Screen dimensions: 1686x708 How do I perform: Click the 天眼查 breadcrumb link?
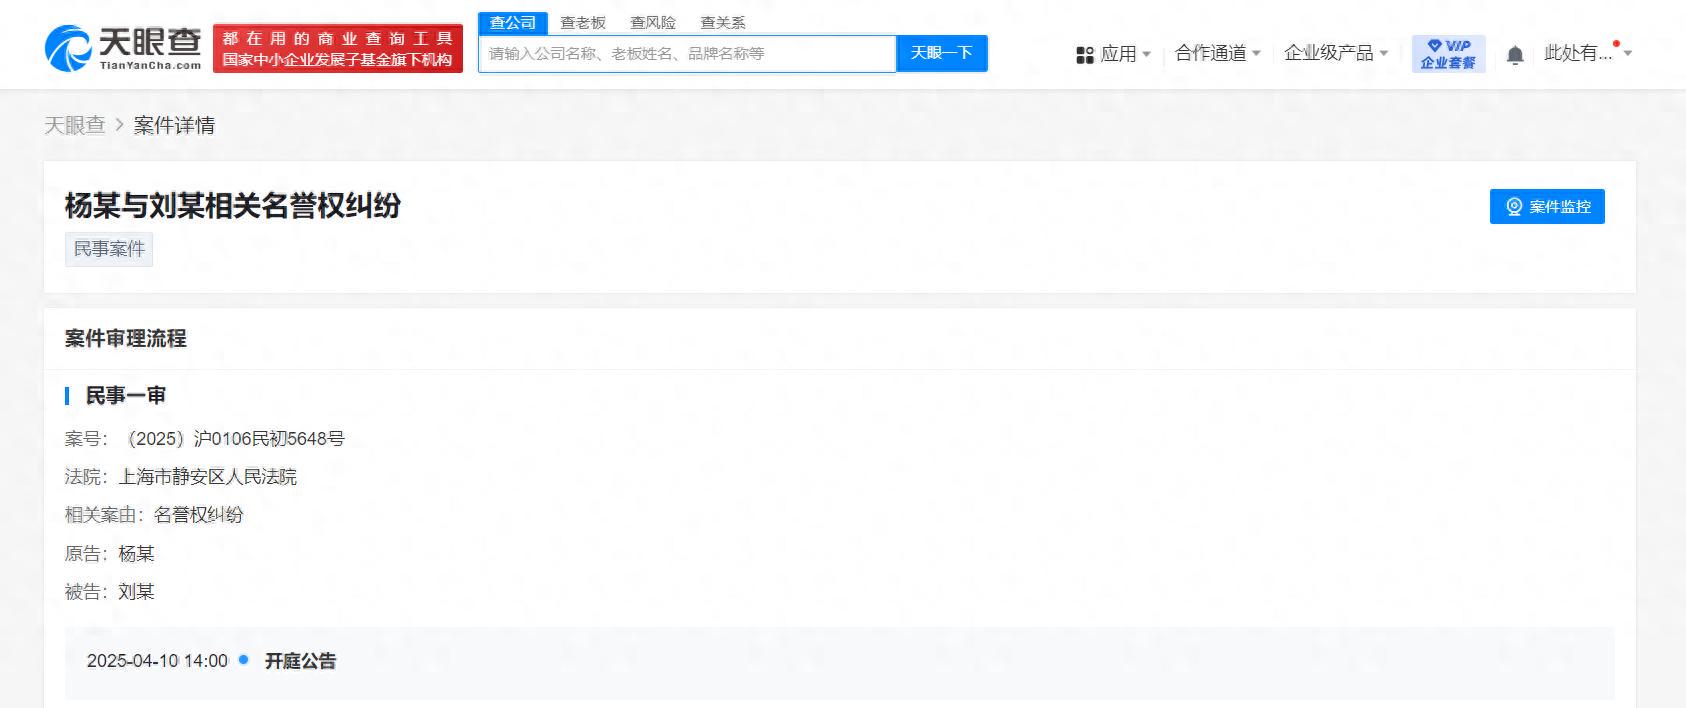click(x=75, y=125)
